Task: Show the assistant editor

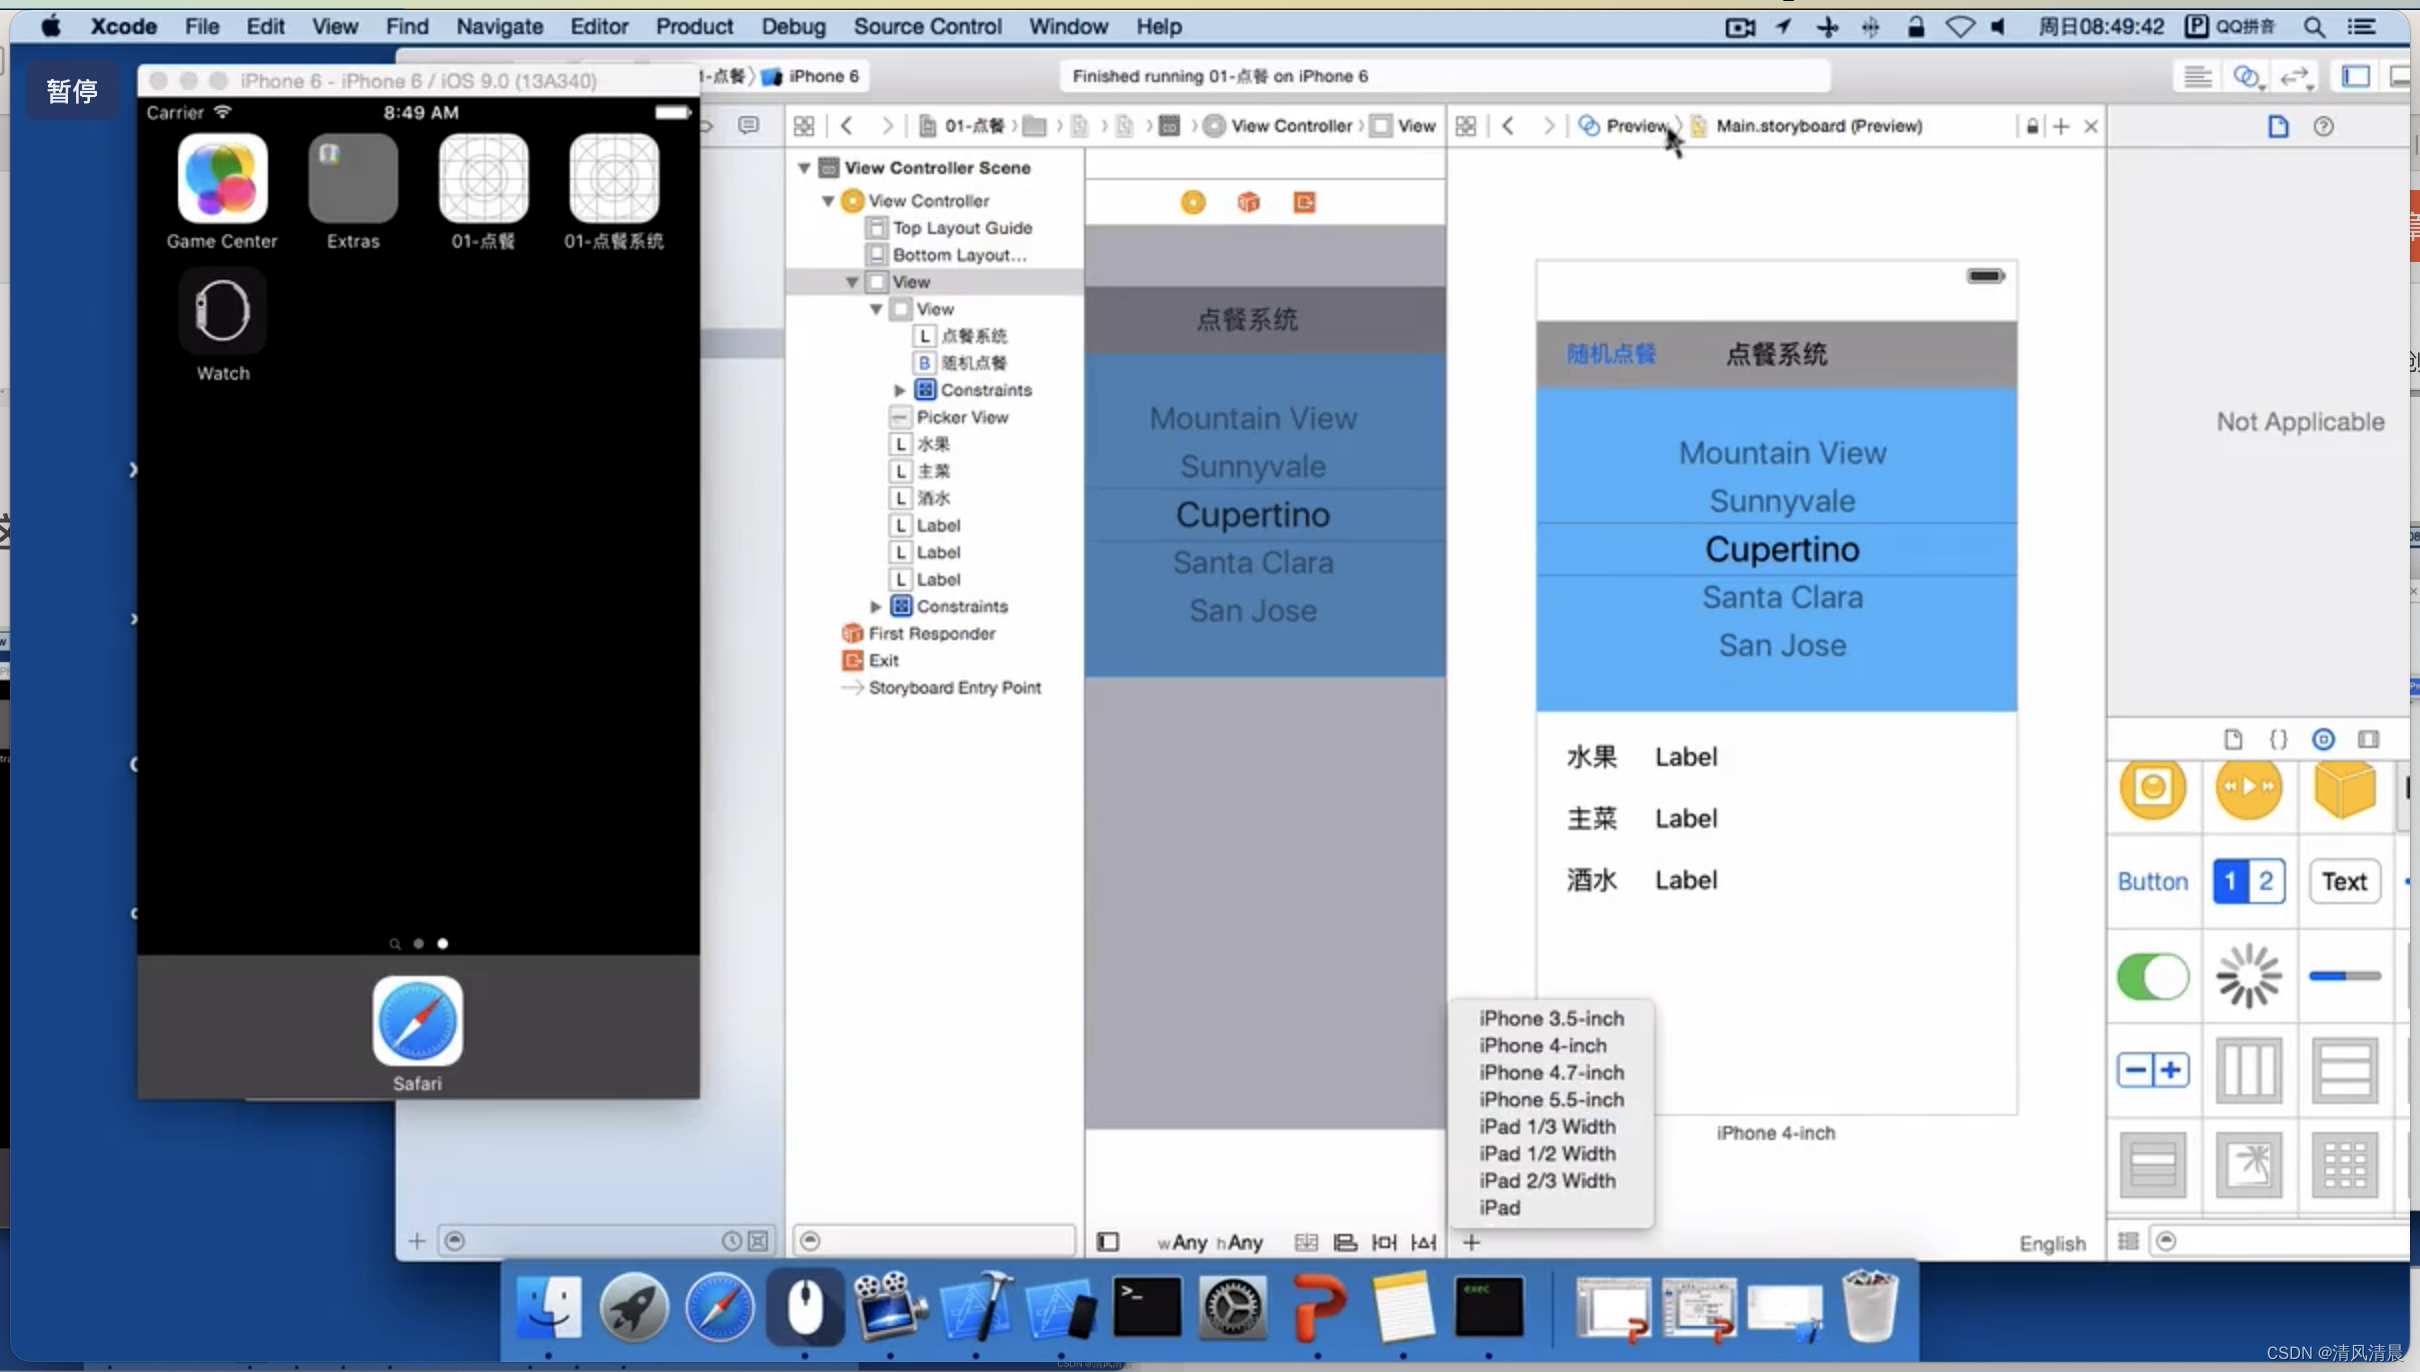Action: (2247, 77)
